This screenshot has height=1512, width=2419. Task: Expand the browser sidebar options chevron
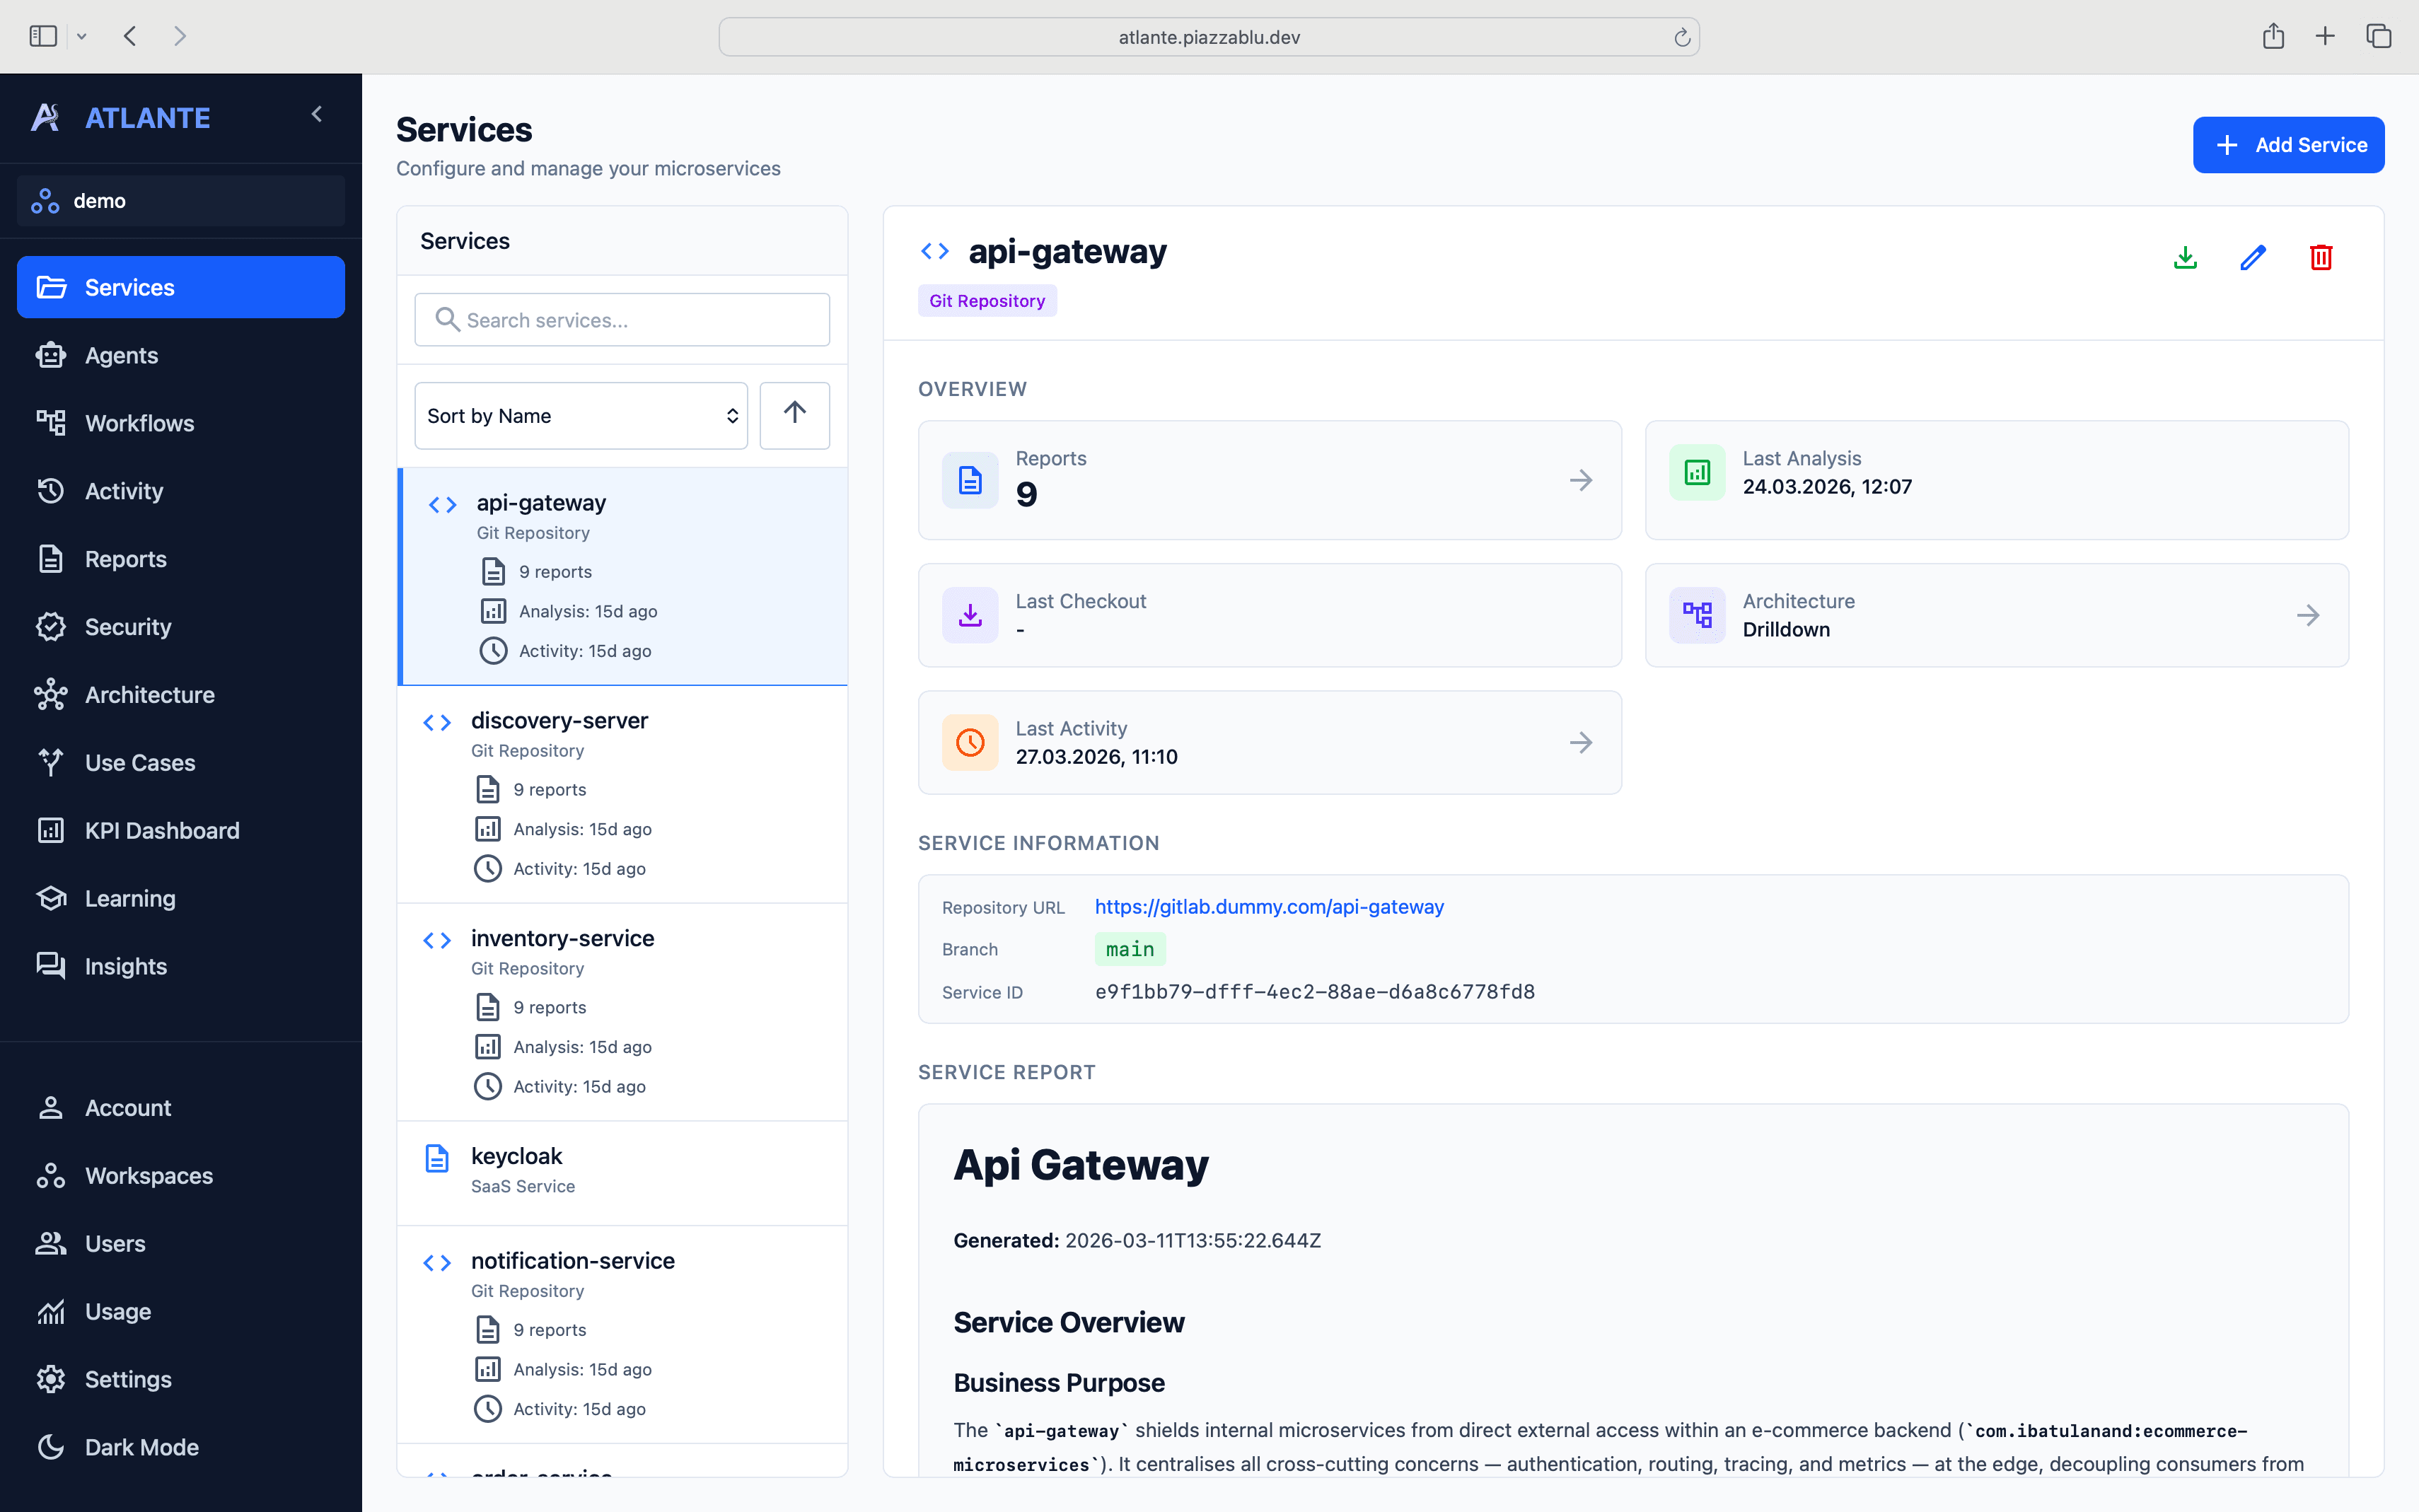(82, 37)
